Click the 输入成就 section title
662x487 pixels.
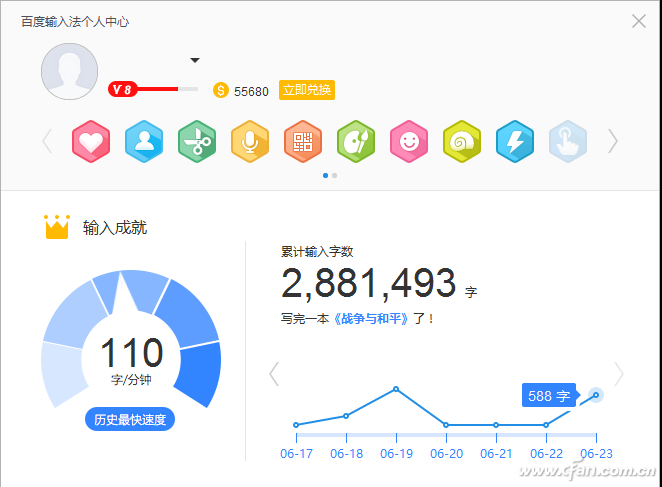pos(114,228)
